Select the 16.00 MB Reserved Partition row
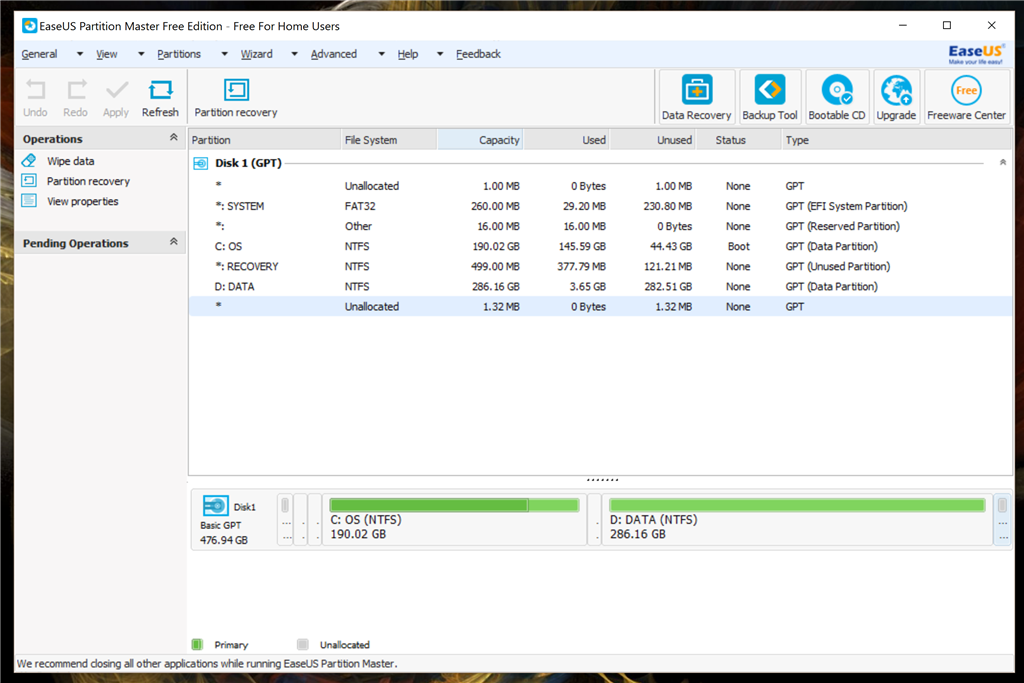 (600, 227)
